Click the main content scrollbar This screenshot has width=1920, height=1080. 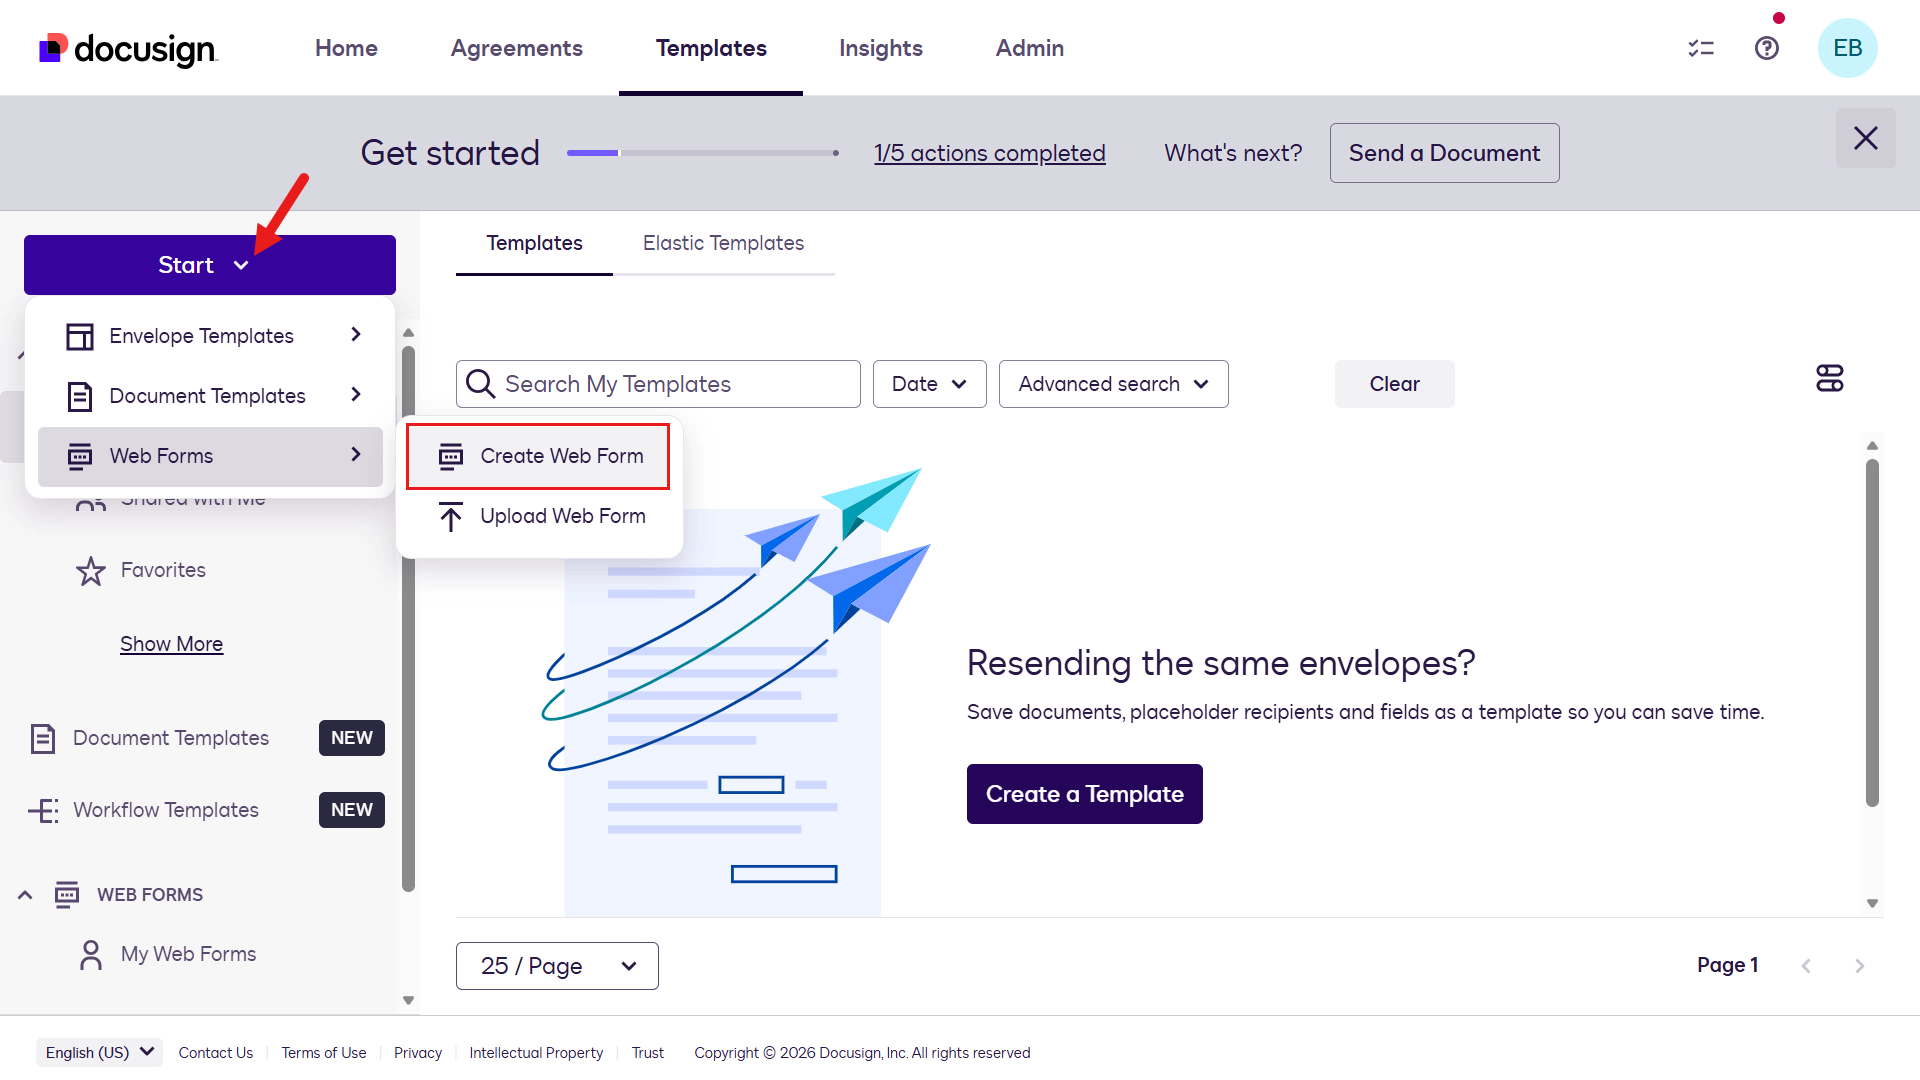1872,632
